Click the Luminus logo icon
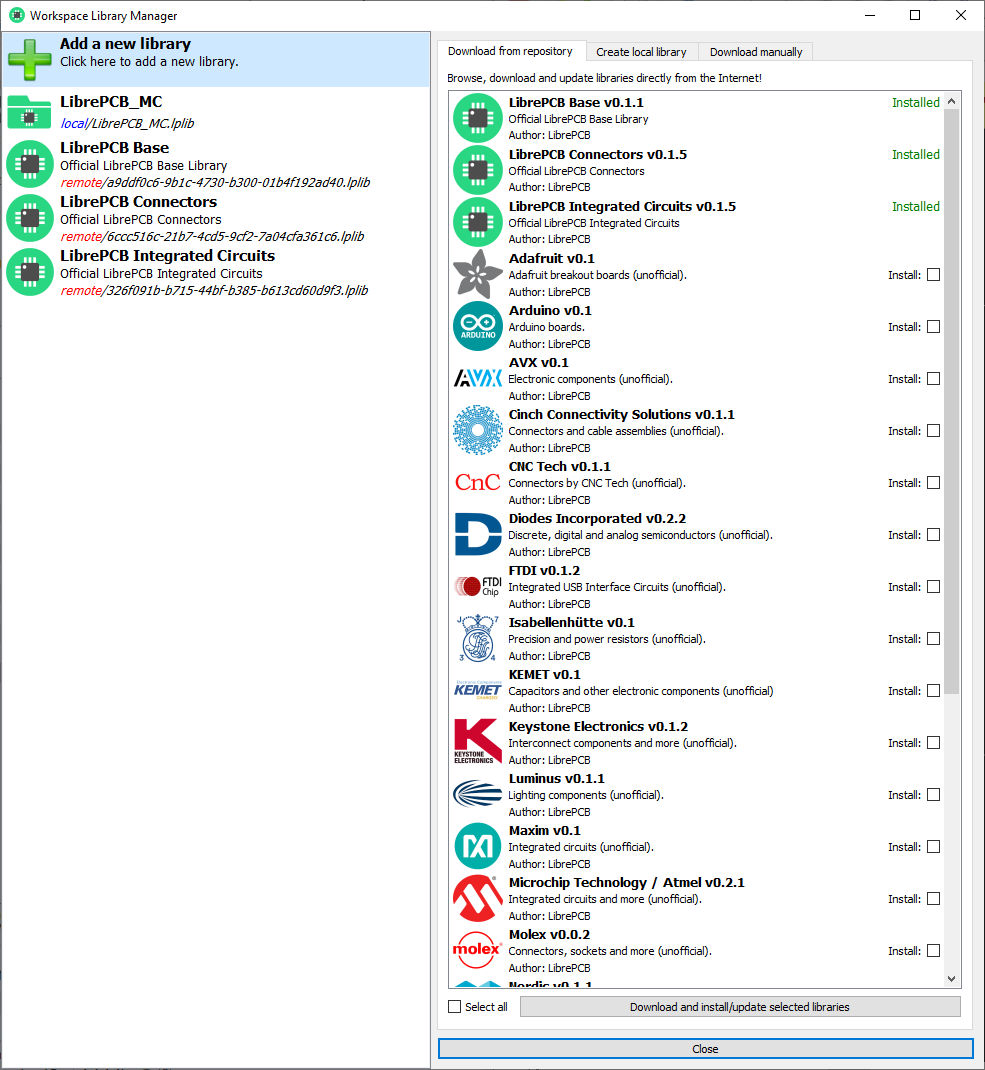The image size is (985, 1070). coord(478,794)
